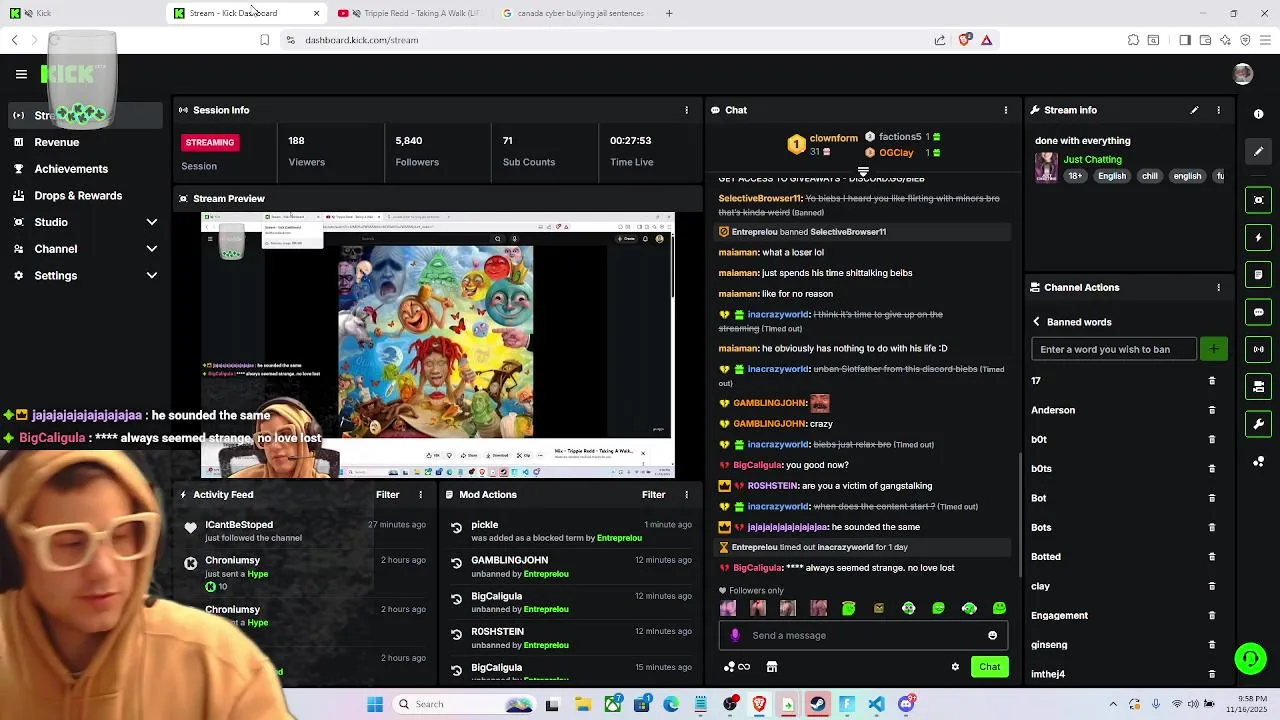This screenshot has height=720, width=1280.
Task: Delete banned word clay
Action: [1212, 586]
